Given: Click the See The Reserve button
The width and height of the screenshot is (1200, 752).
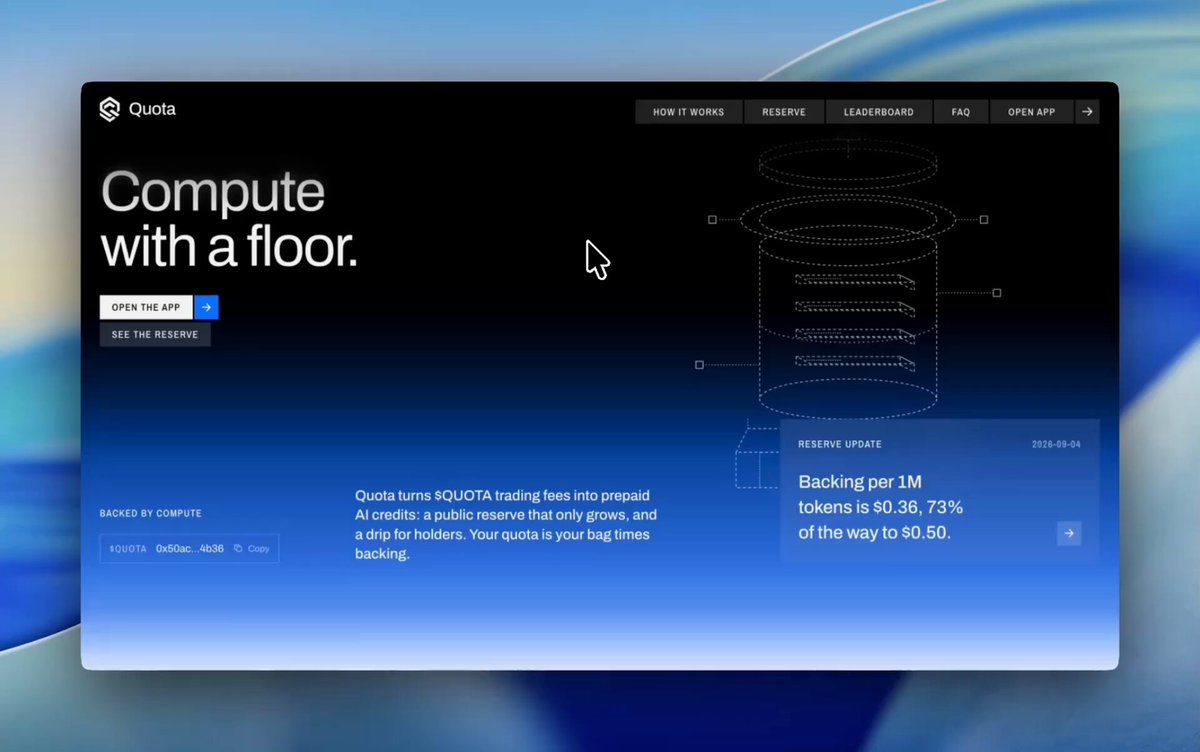Looking at the screenshot, I should point(155,334).
